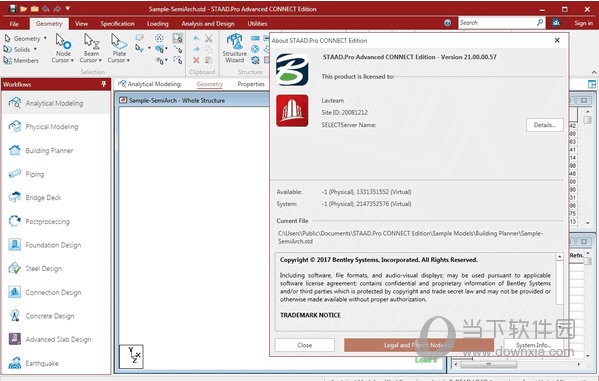Viewport: 599px width, 381px height.
Task: Click the 'Site ID: 20081212' text
Action: pos(345,112)
